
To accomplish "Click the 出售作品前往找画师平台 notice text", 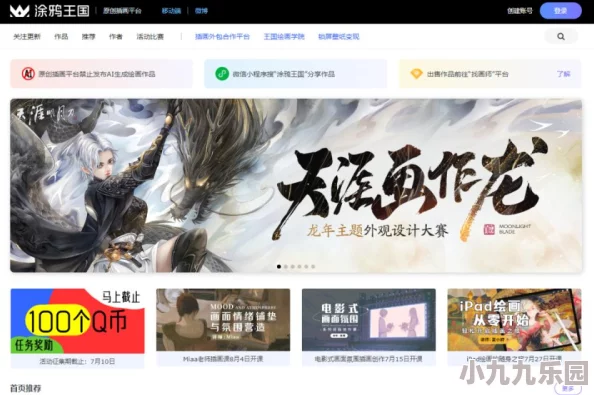I will pyautogui.click(x=467, y=74).
